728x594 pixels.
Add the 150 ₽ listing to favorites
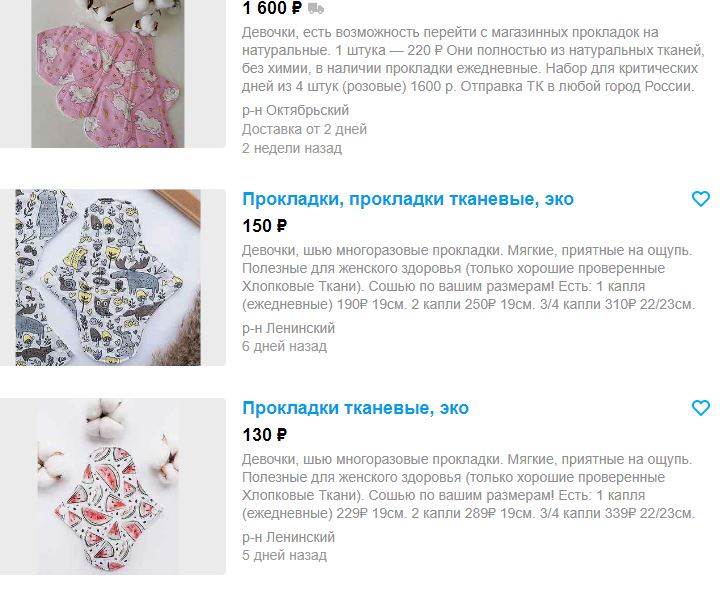click(x=701, y=199)
